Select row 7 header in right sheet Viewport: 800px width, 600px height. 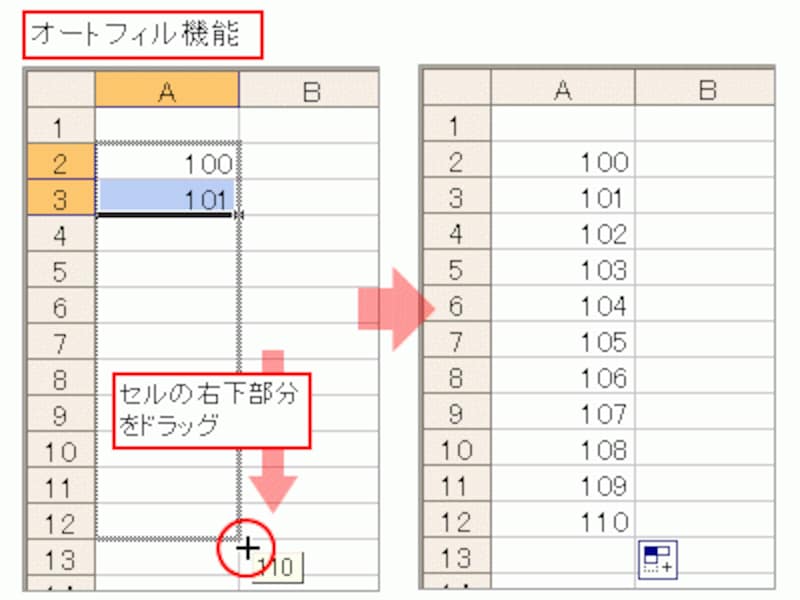(457, 340)
